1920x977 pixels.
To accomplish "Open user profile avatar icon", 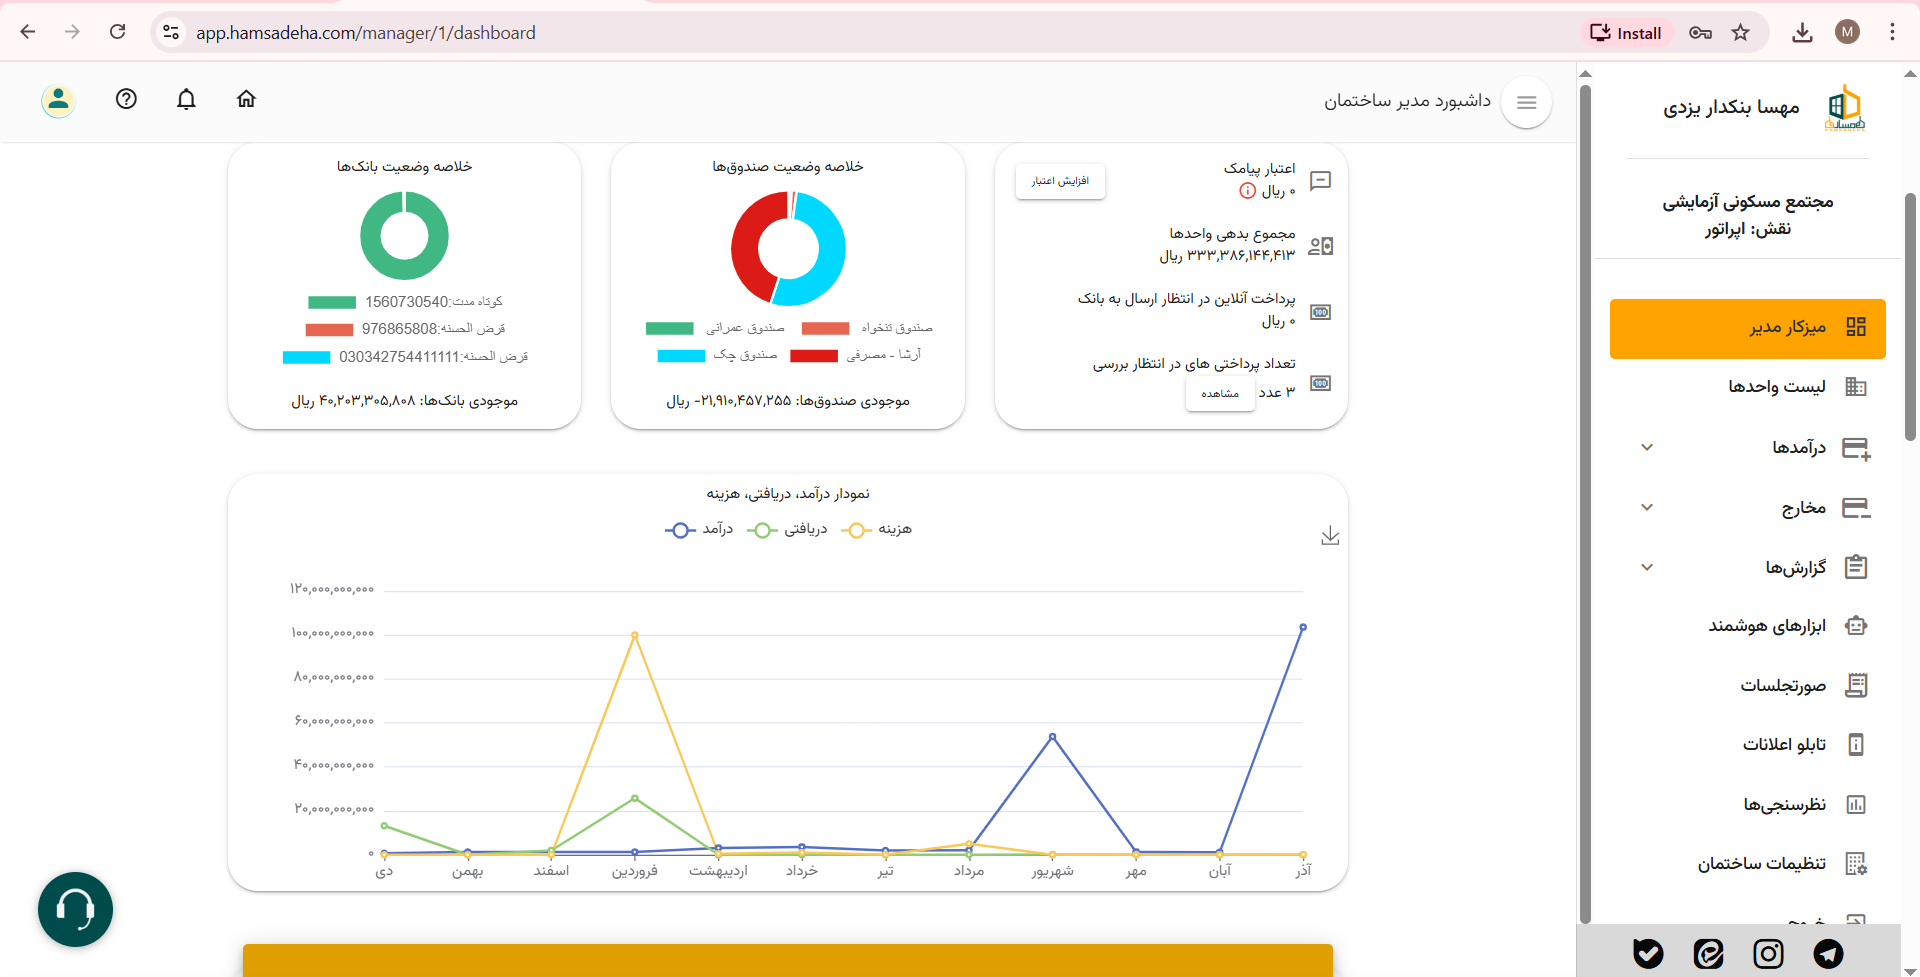I will point(58,100).
